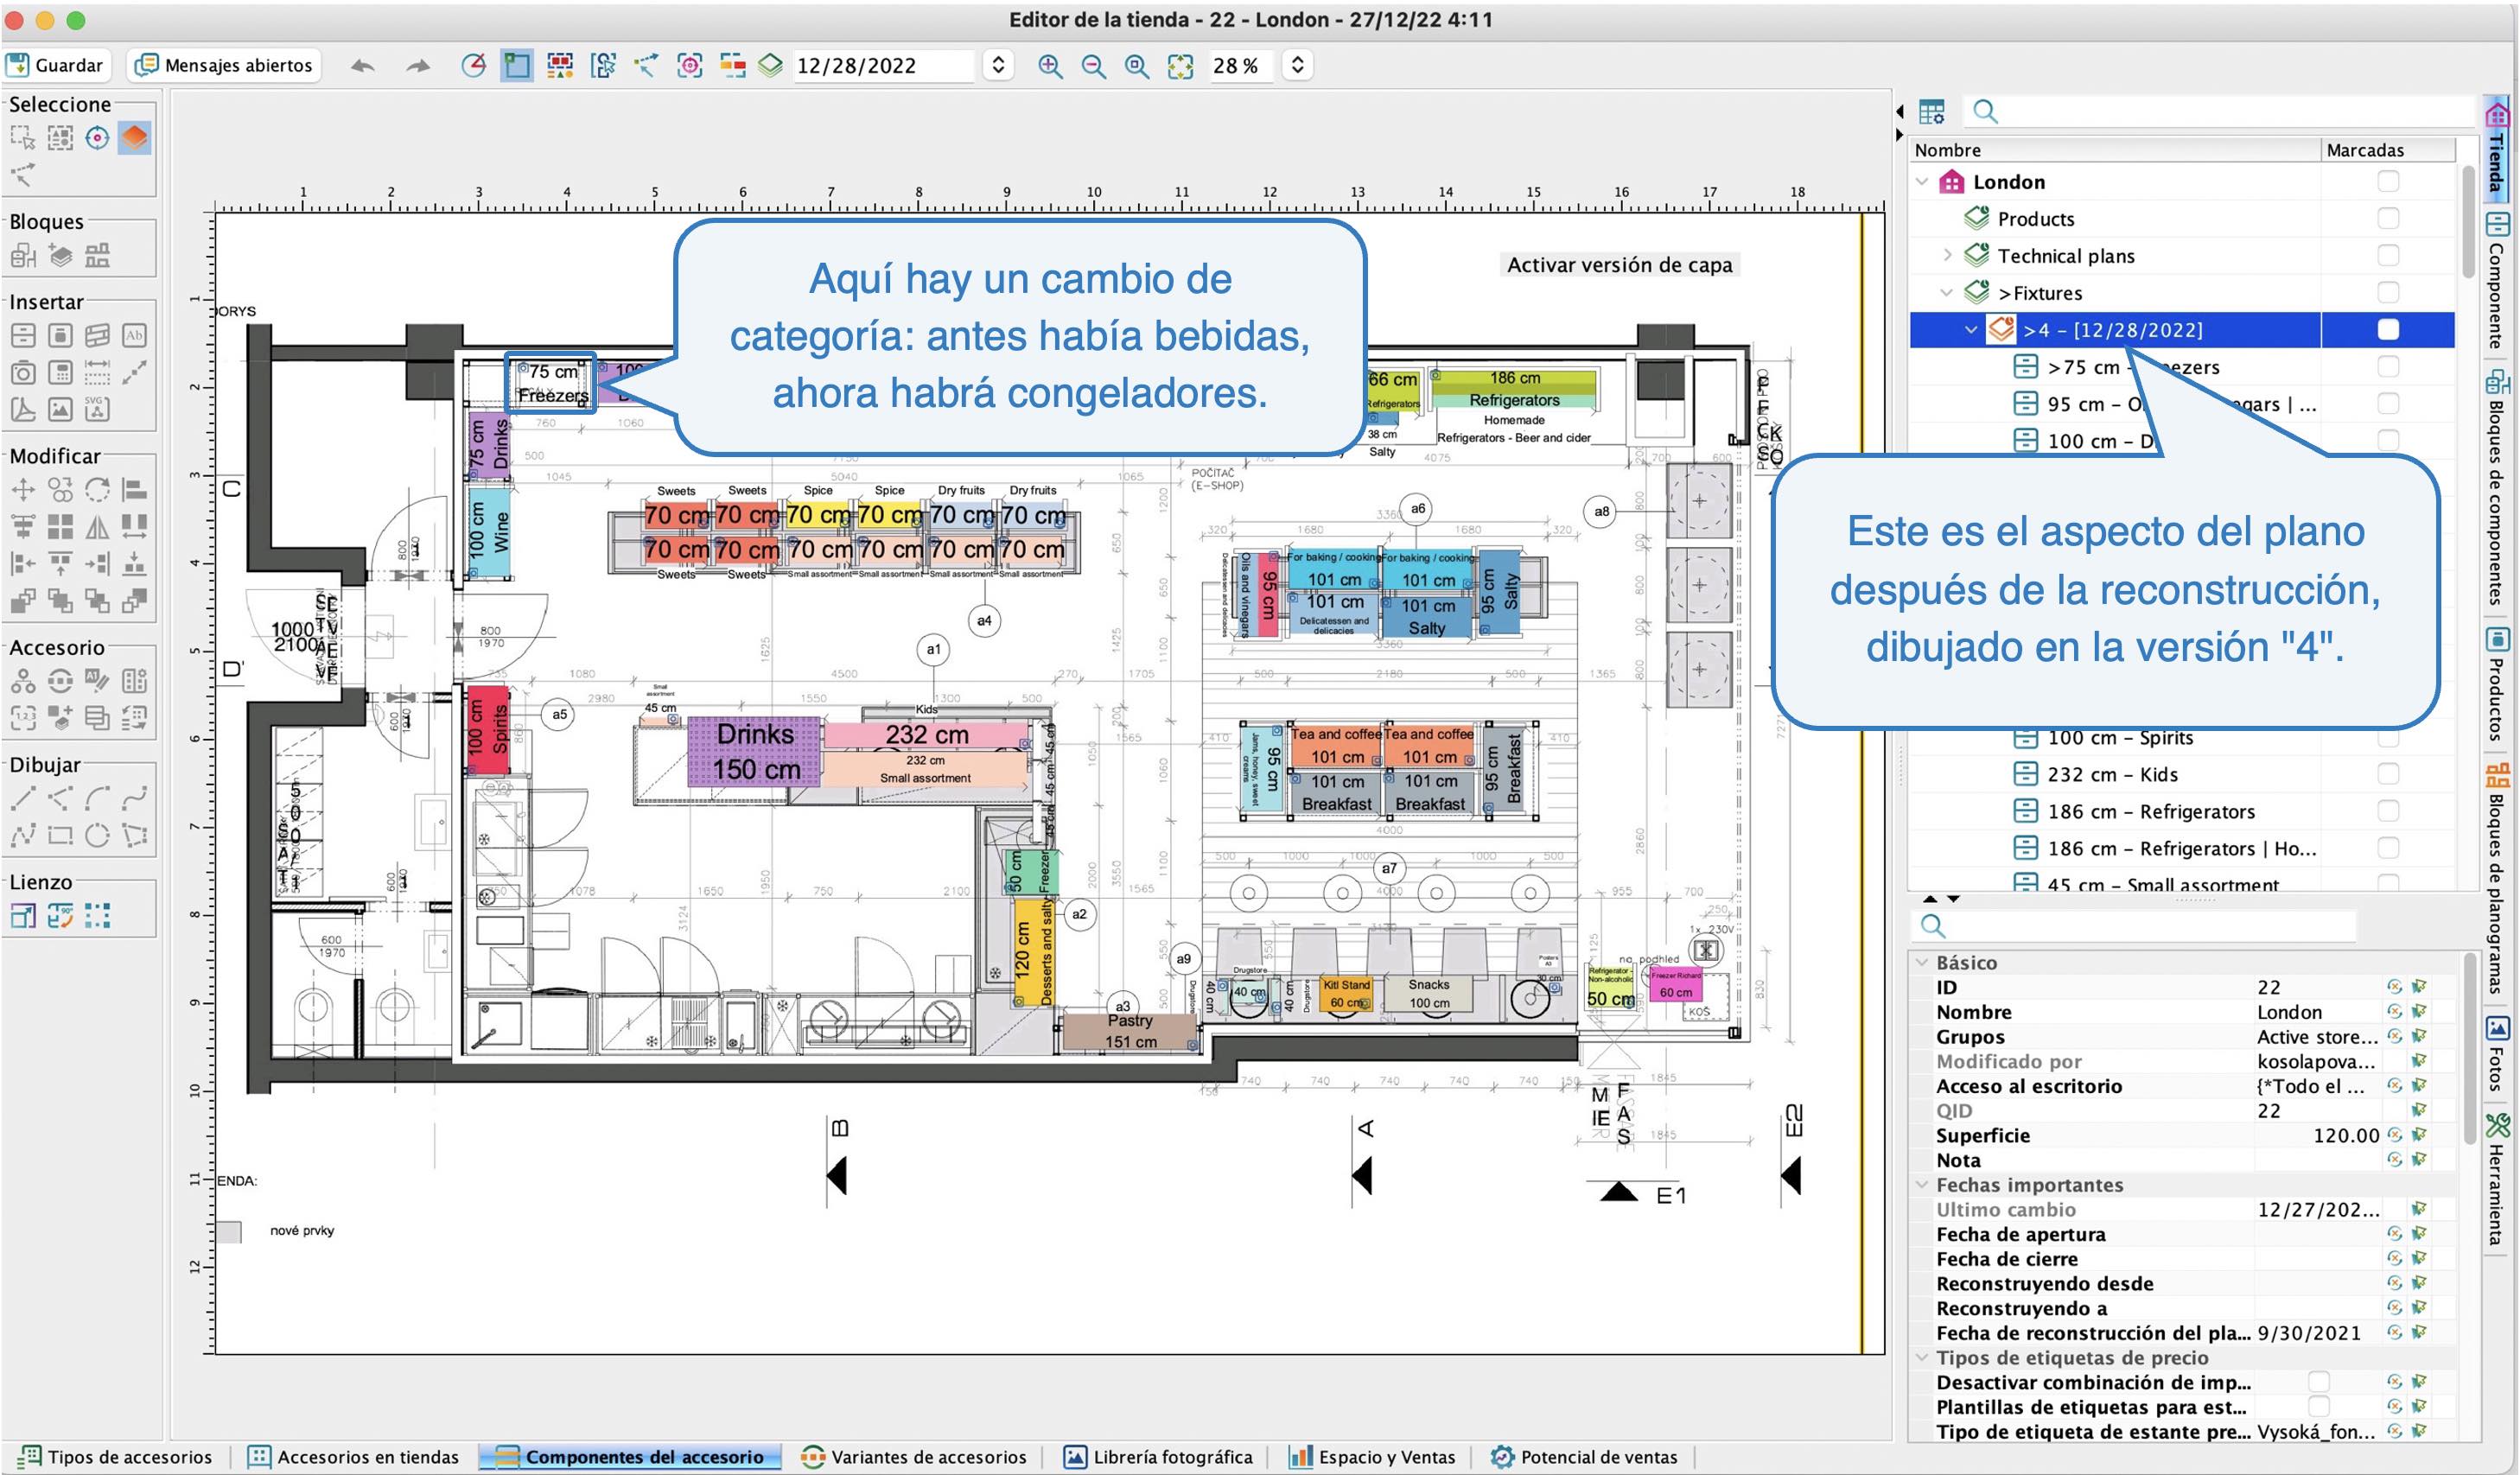Open the date stepper next to 12/28/2022
This screenshot has width=2520, height=1475.
pos(997,66)
